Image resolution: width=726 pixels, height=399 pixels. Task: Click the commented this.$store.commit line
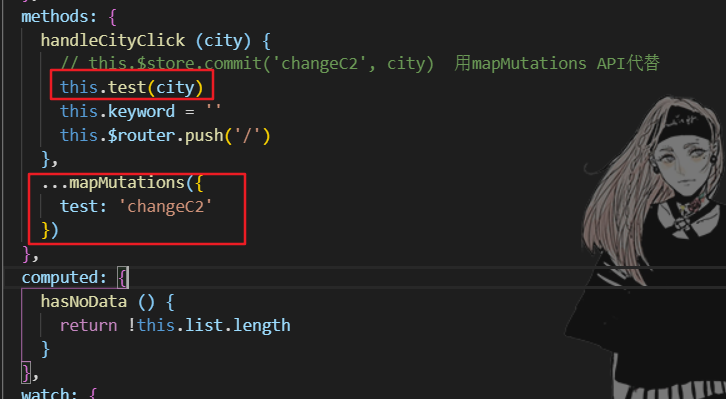pos(247,63)
